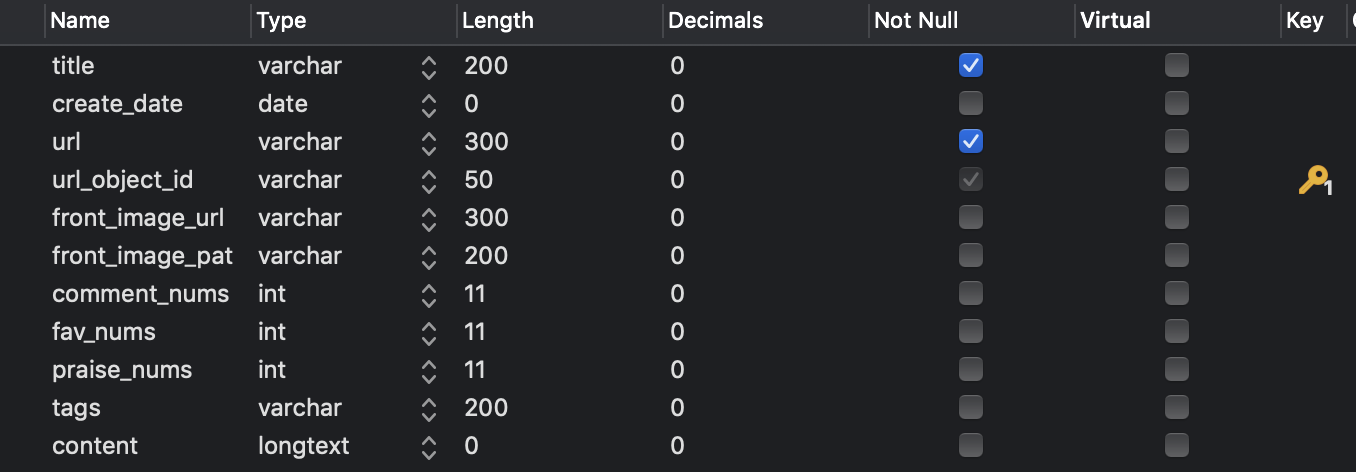Click the decimals value for comment_nums
Image resolution: width=1356 pixels, height=472 pixels.
tap(677, 294)
